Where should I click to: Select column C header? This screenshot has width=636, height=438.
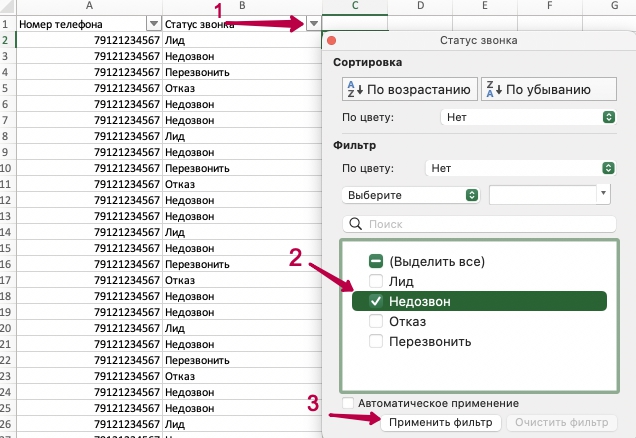coord(355,6)
